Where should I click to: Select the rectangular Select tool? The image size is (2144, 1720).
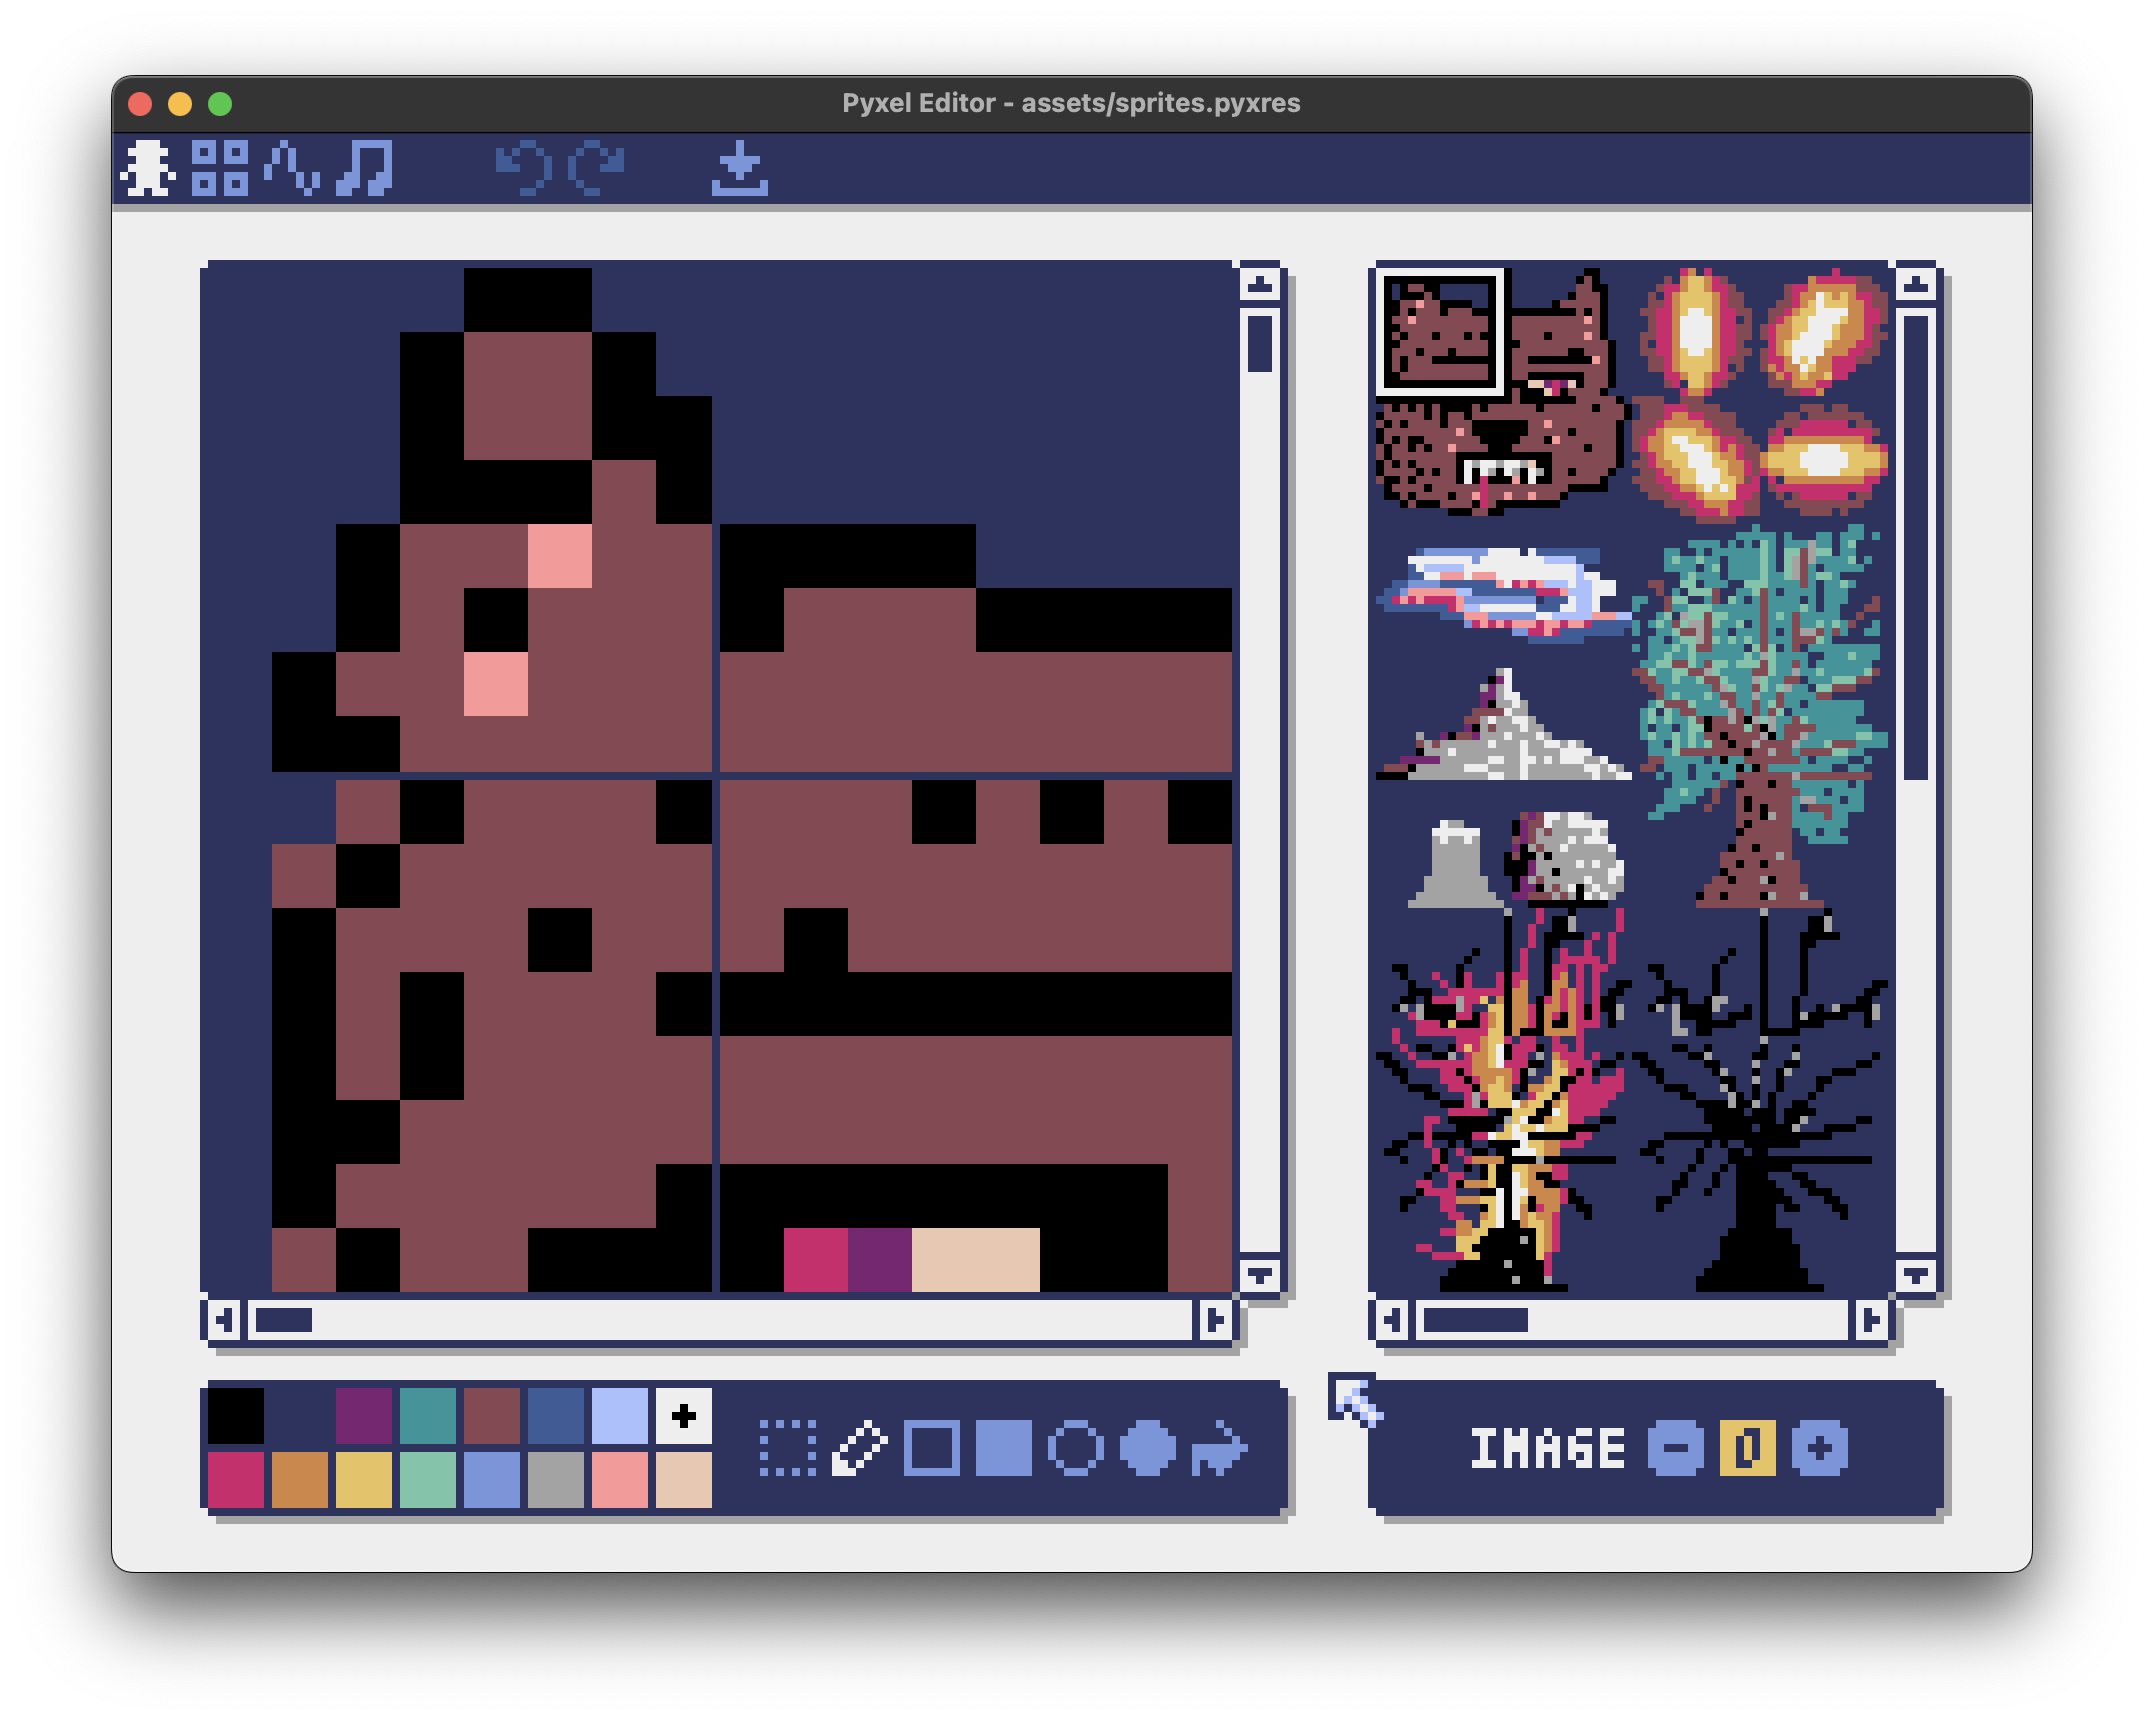pyautogui.click(x=788, y=1447)
